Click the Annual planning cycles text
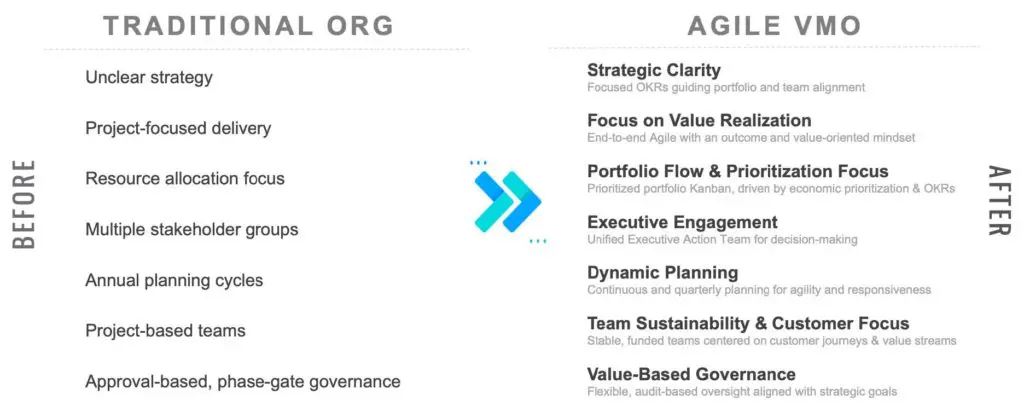1024x406 pixels. (x=174, y=280)
